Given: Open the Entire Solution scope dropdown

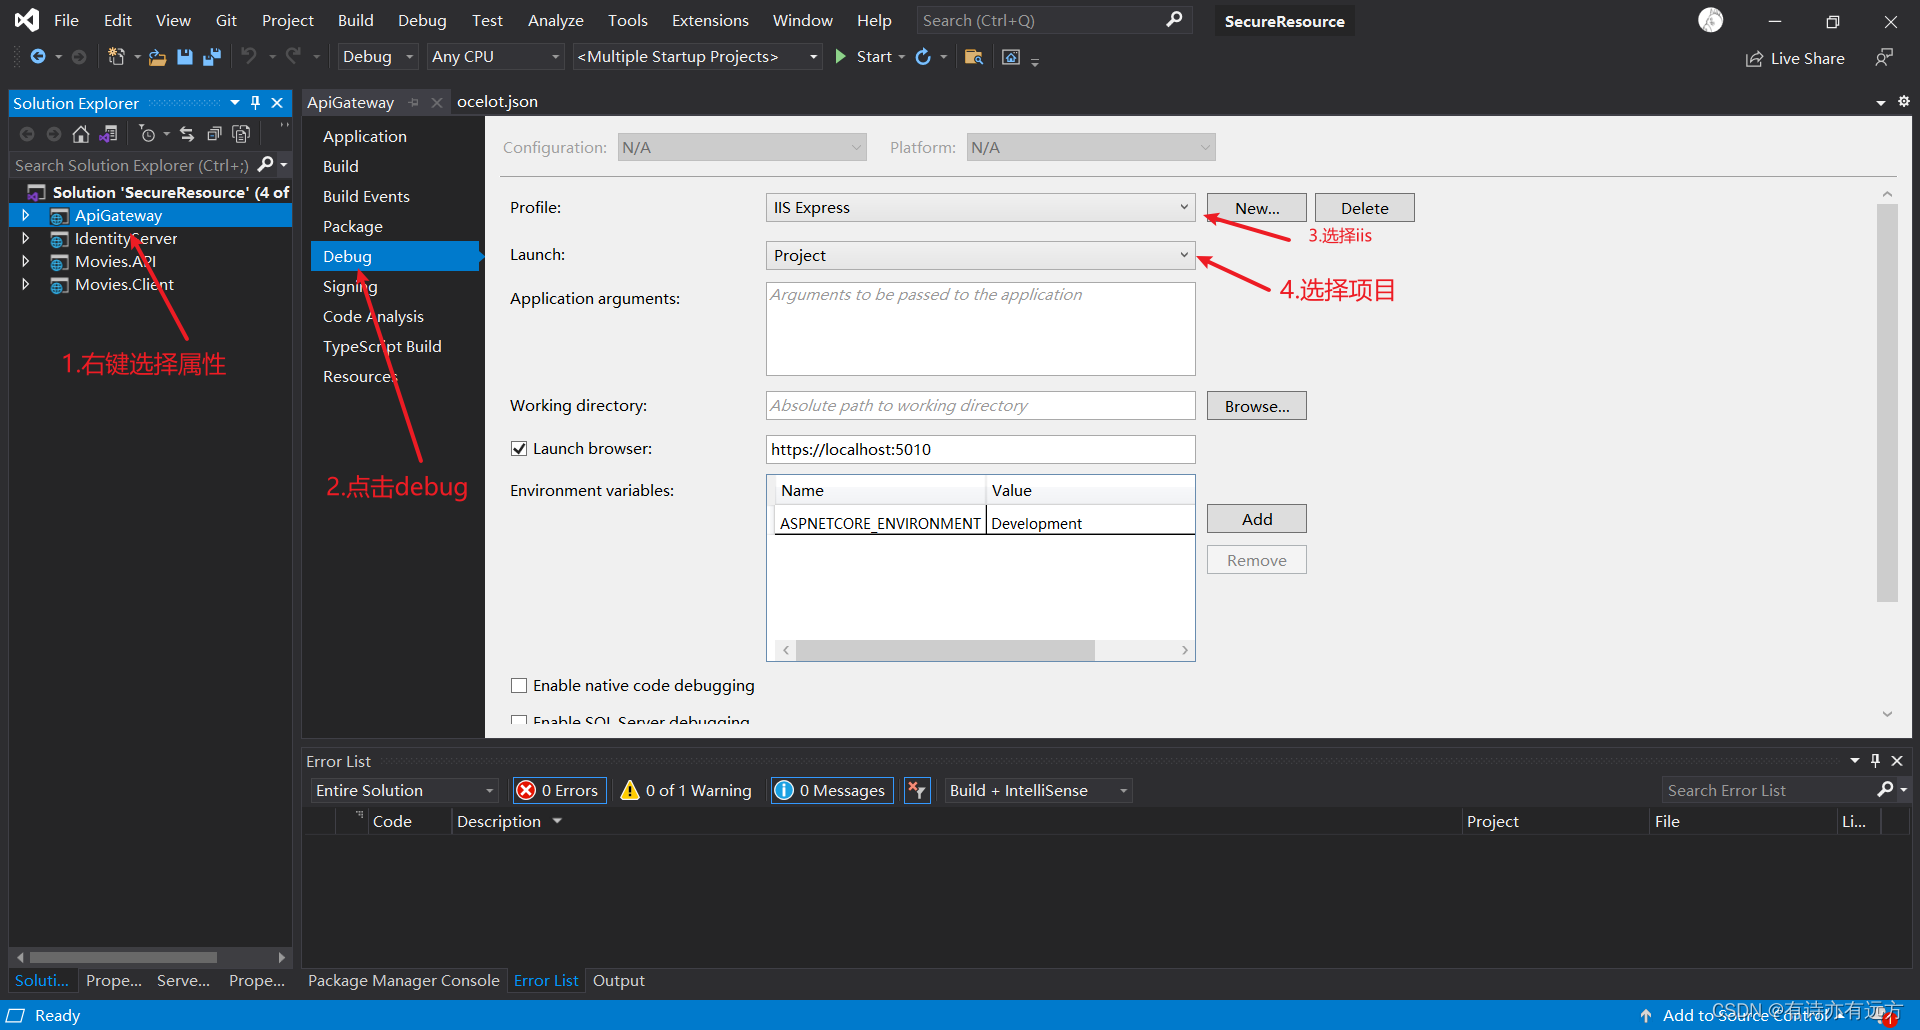Looking at the screenshot, I should click(405, 791).
